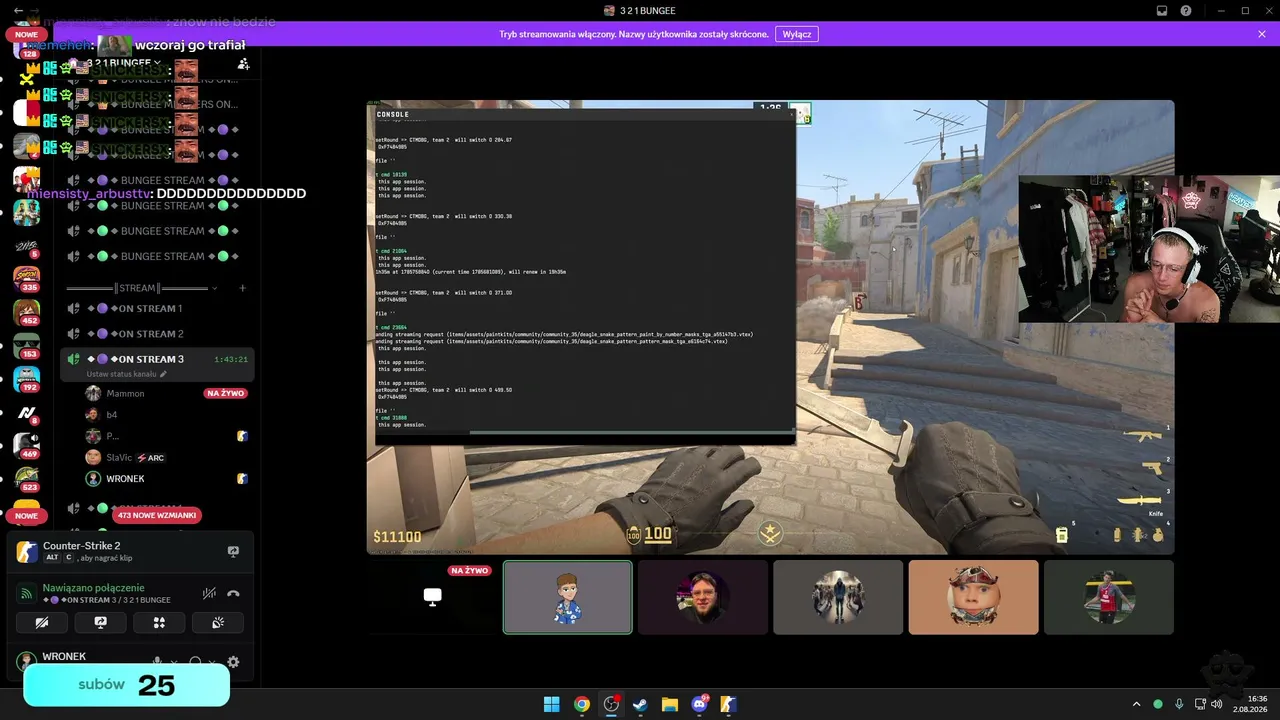The image size is (1280, 720).
Task: Open server icon with 192 badge
Action: click(x=26, y=380)
